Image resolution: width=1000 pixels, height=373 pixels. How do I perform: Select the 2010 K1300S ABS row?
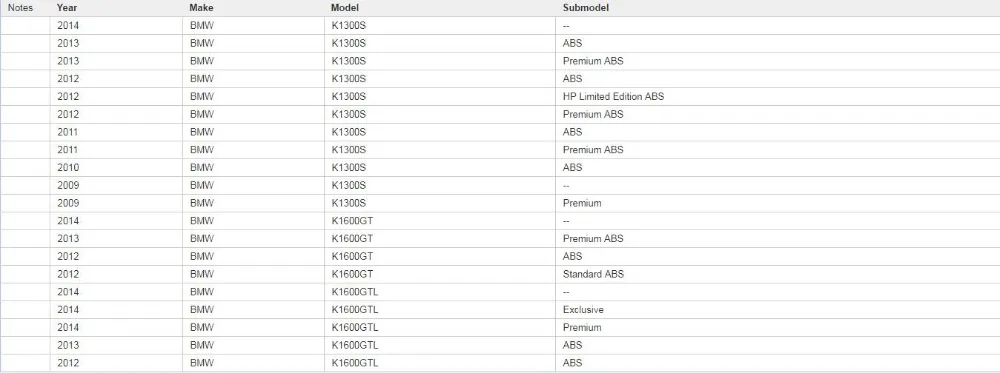pyautogui.click(x=500, y=168)
